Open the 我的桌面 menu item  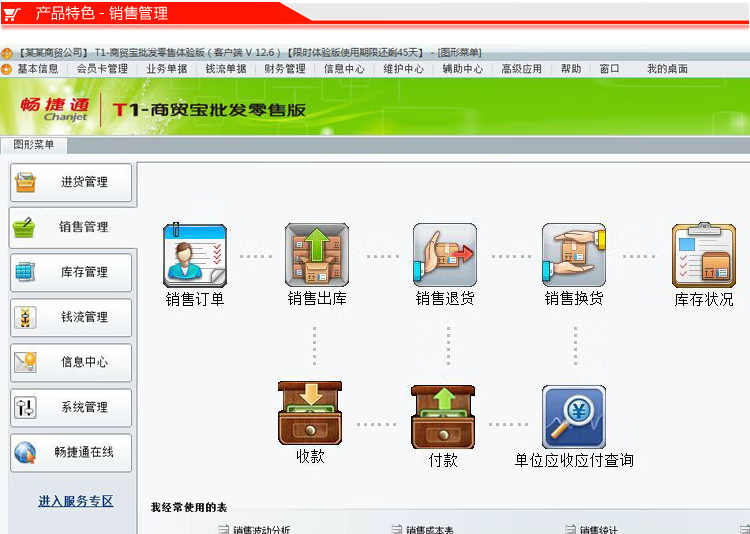click(x=667, y=69)
